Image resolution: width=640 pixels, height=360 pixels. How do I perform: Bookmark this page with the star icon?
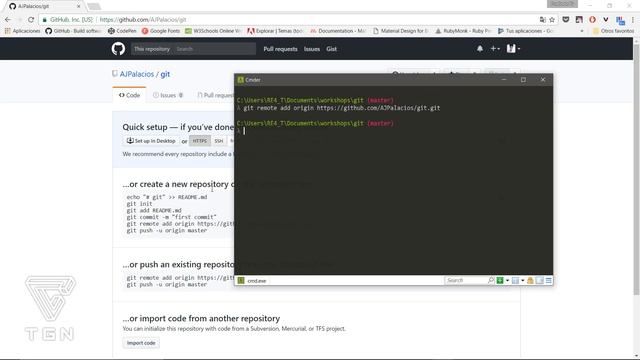click(x=552, y=20)
